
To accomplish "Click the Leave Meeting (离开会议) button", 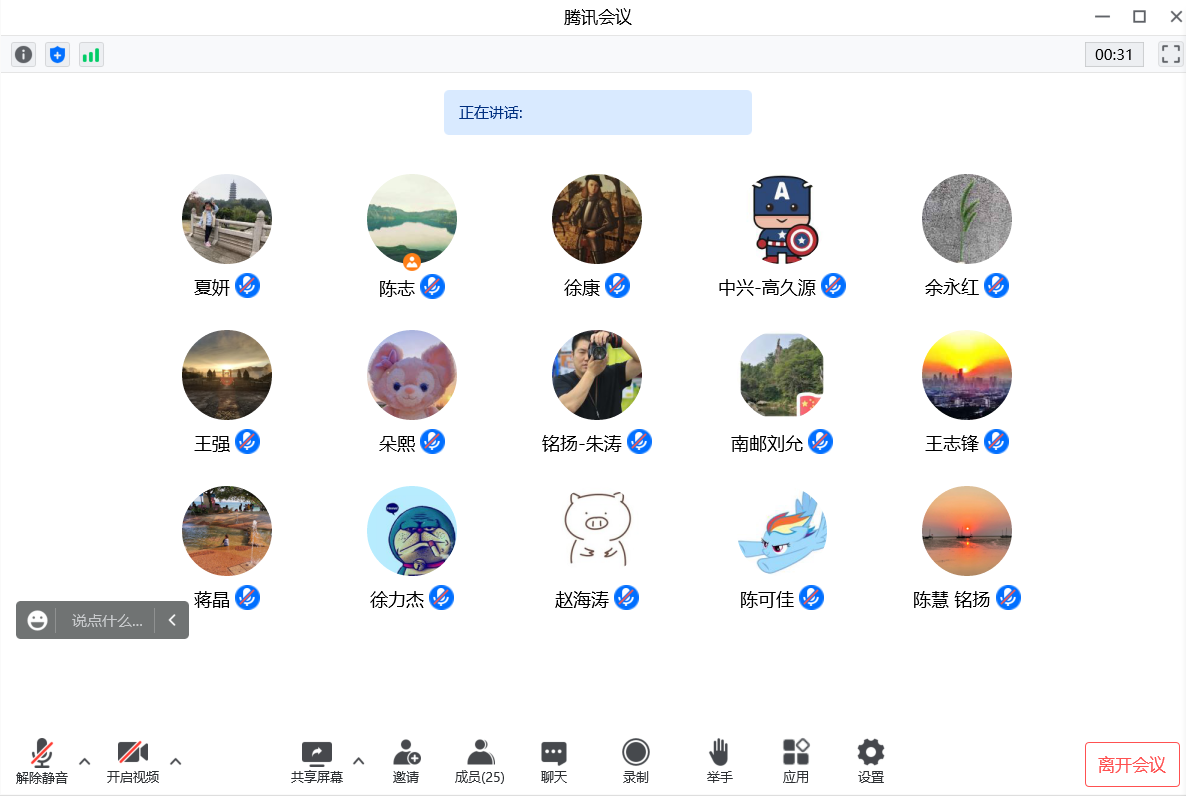I will point(1132,765).
